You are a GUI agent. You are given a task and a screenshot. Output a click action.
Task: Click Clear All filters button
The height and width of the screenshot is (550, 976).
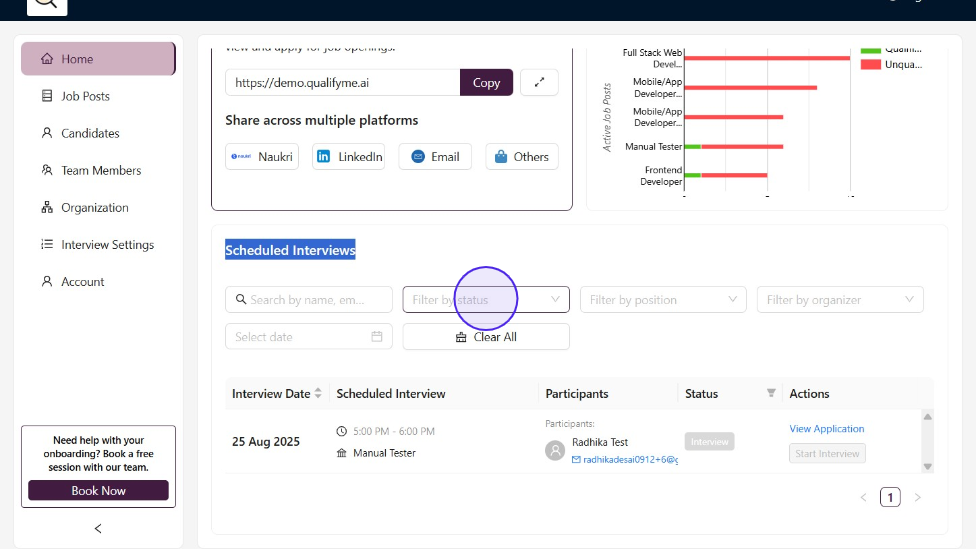pos(486,337)
